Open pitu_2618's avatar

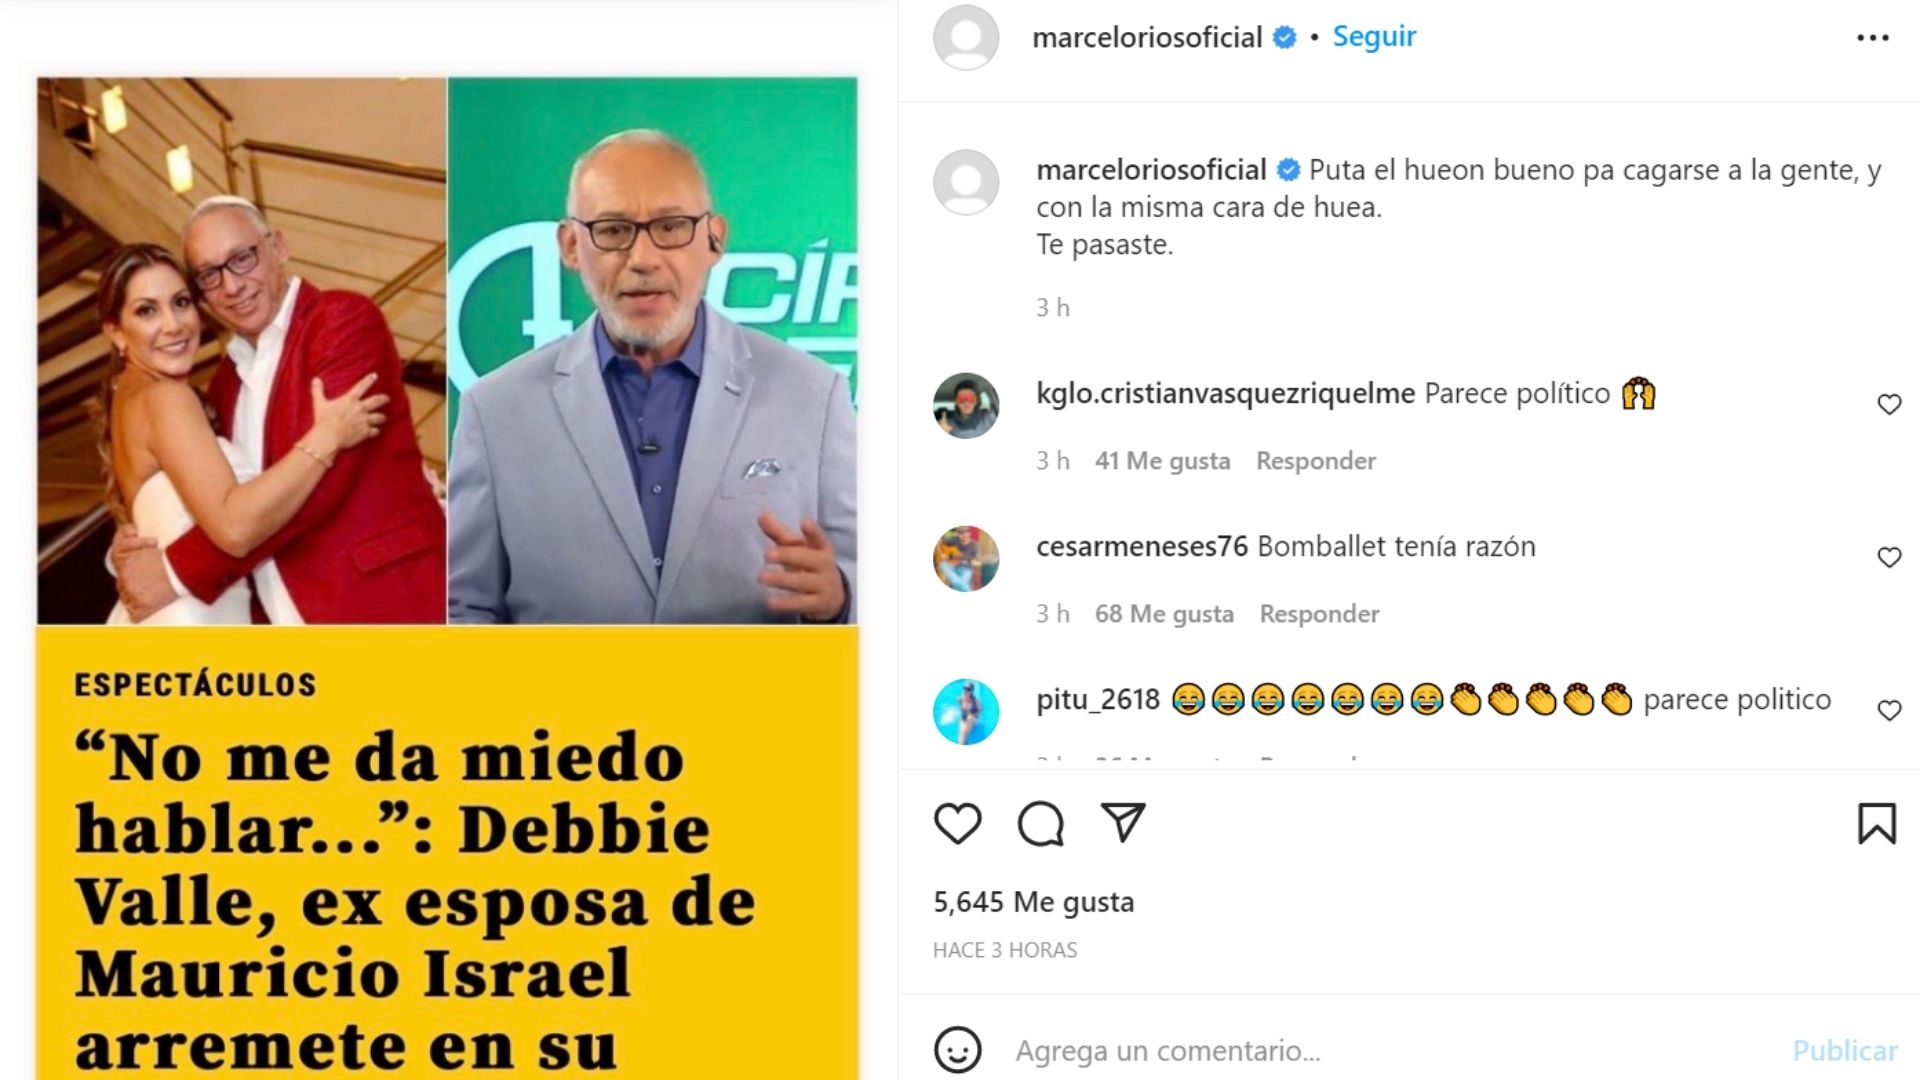(966, 711)
